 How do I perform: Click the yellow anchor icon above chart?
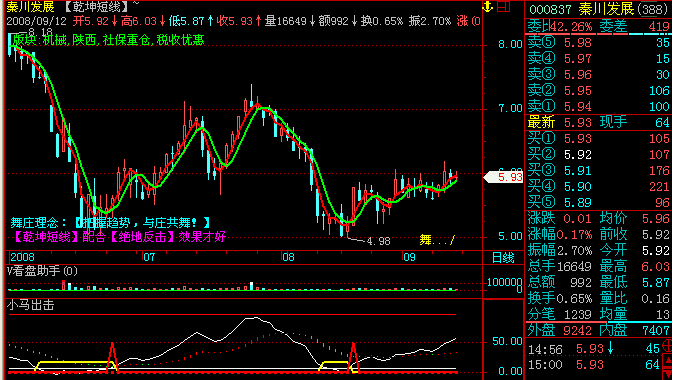[x=487, y=7]
